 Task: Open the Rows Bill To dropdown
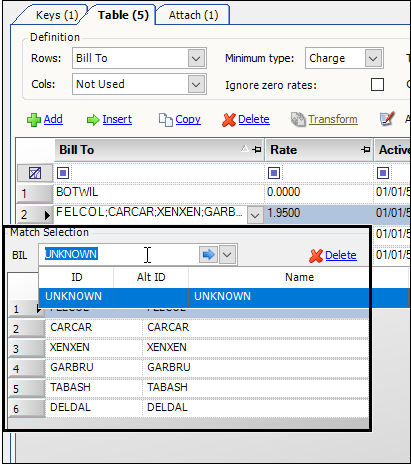tap(196, 59)
